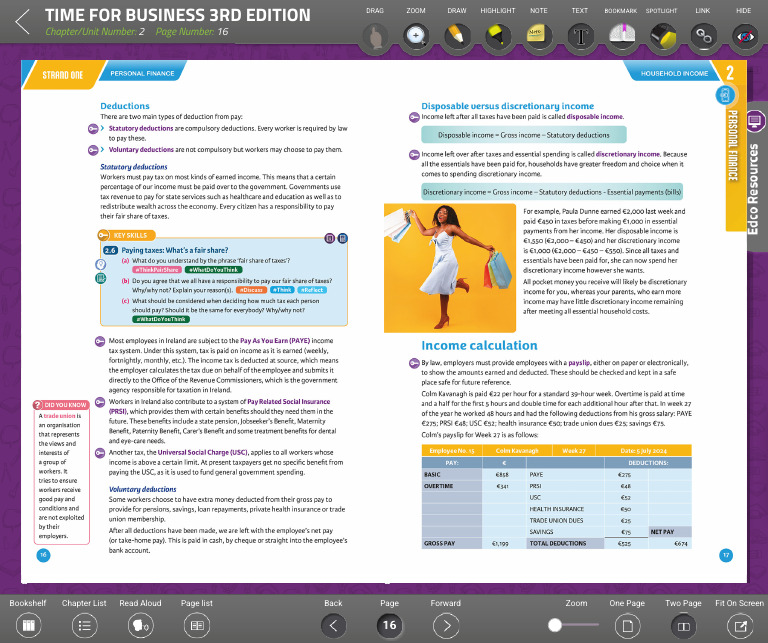Add a sticky Note
The height and width of the screenshot is (643, 768).
coord(539,37)
